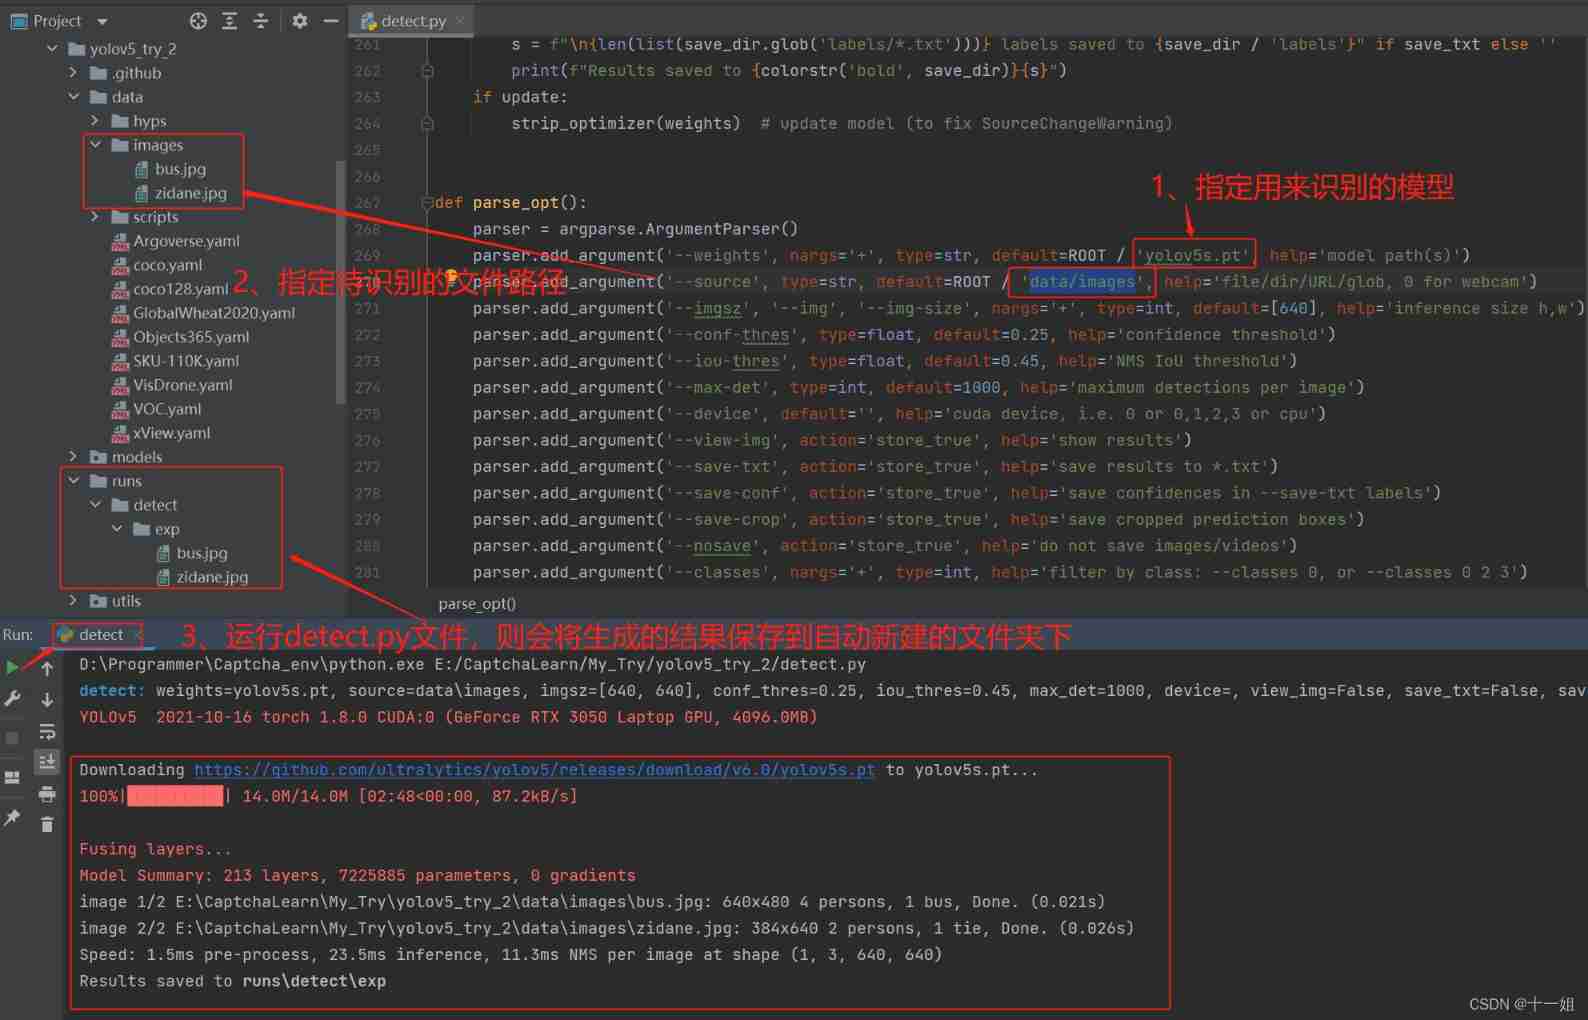Click the Expand All icon in Project toolbar

point(229,21)
